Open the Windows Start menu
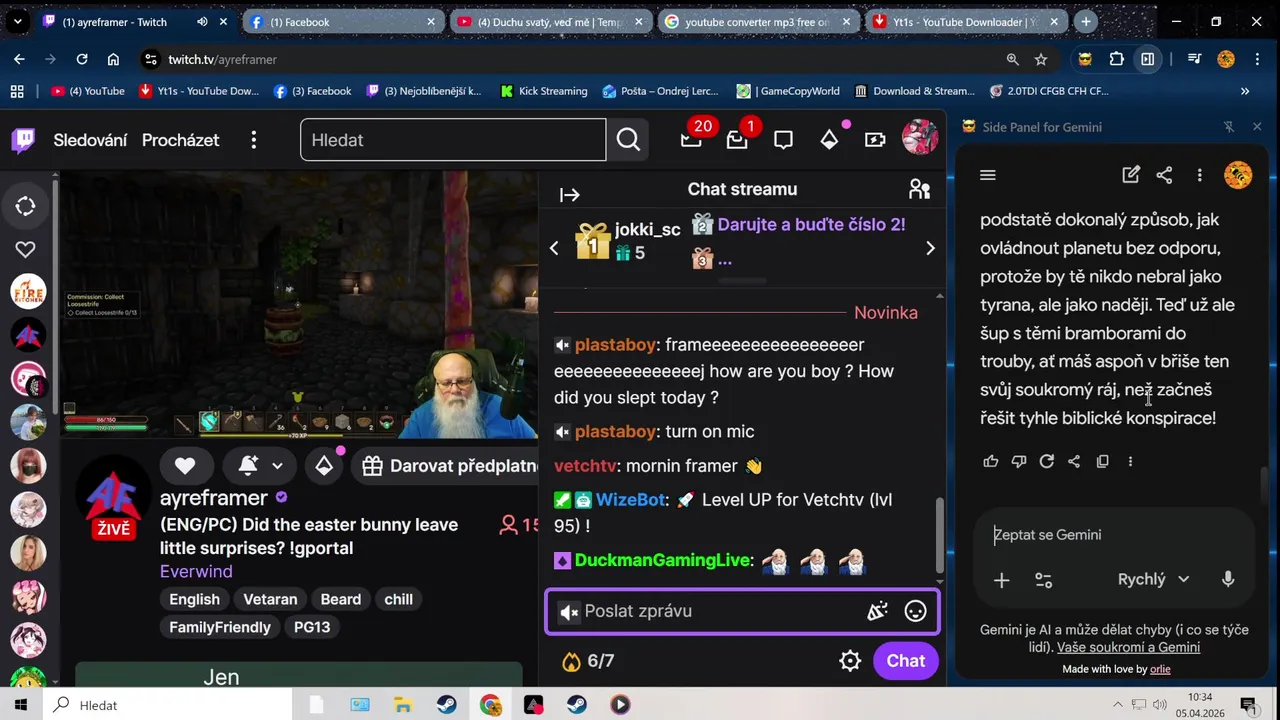The height and width of the screenshot is (720, 1280). pos(21,705)
